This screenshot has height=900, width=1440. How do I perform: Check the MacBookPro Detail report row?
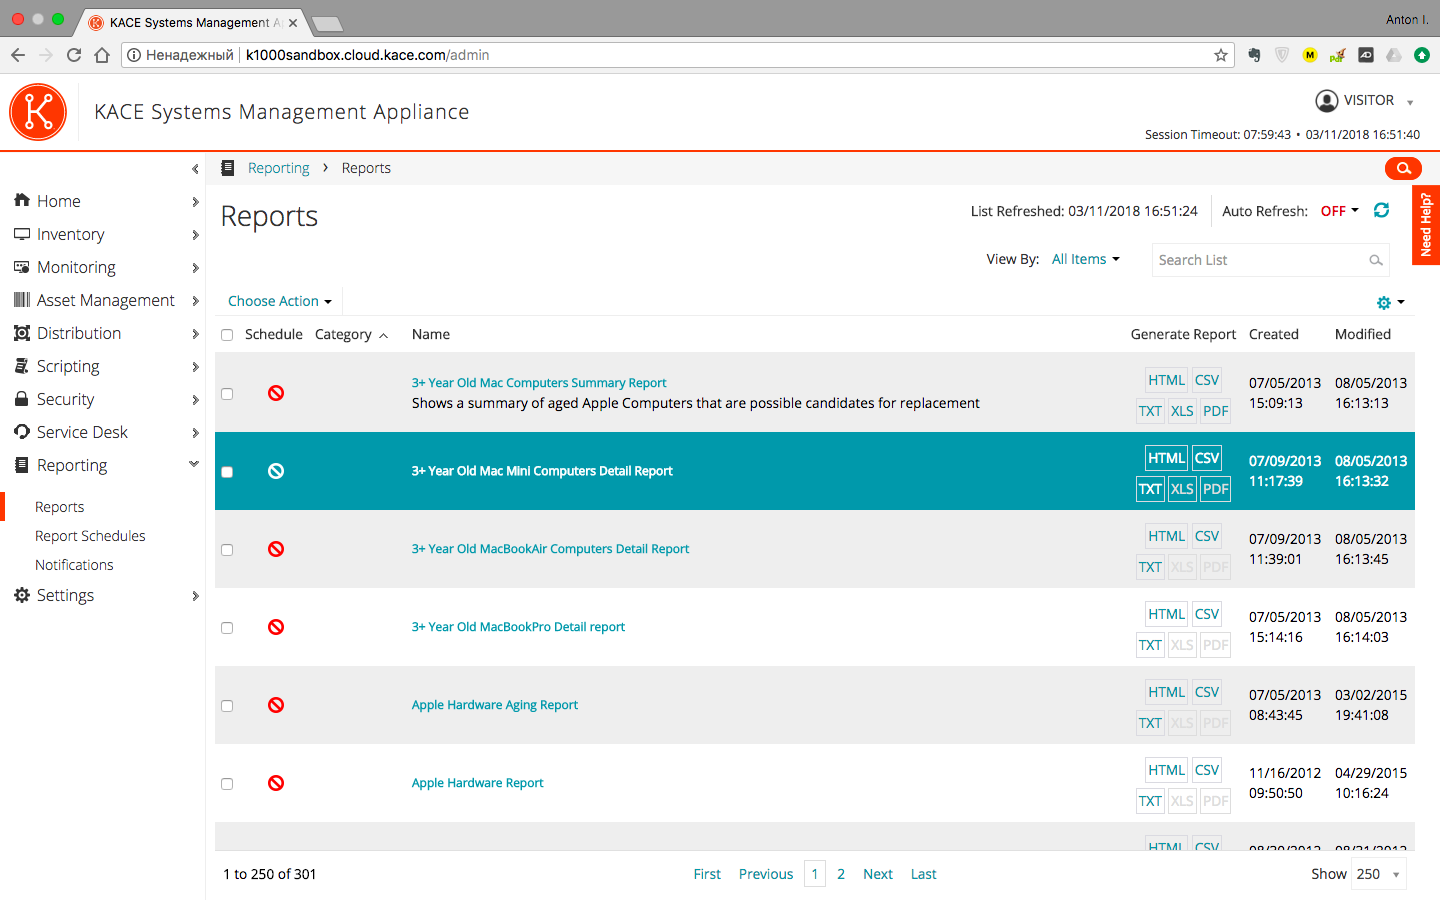227,628
